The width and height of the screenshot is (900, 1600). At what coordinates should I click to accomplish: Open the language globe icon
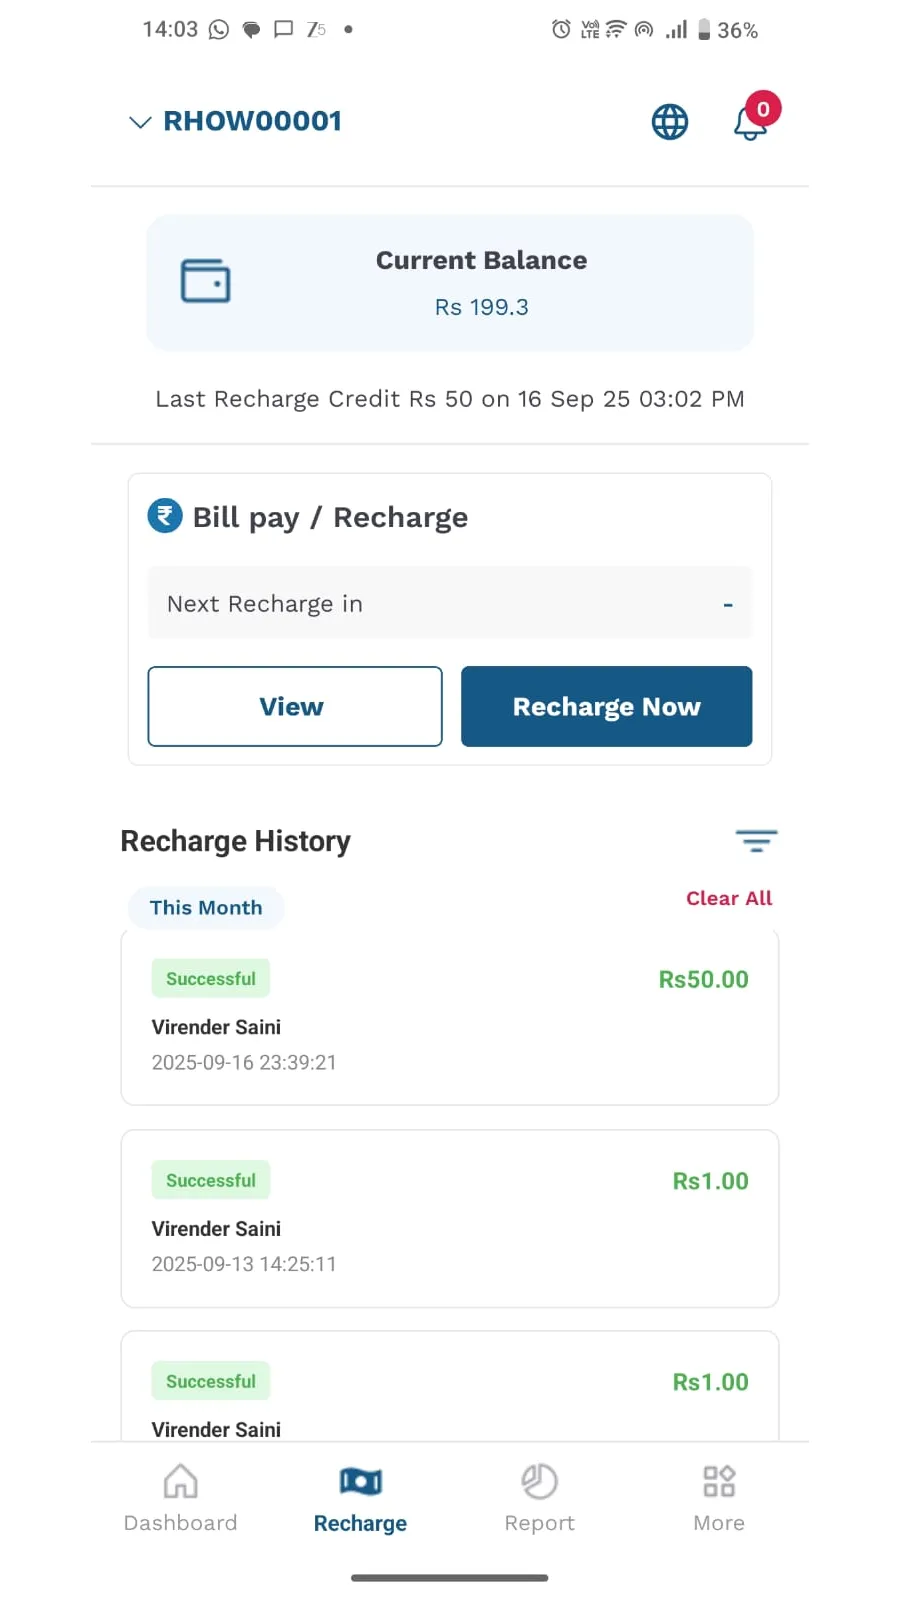click(x=670, y=122)
